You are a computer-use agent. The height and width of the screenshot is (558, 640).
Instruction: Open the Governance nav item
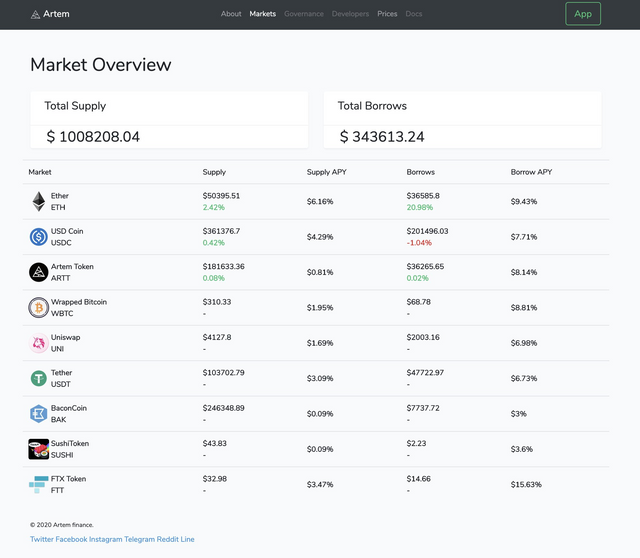[304, 14]
